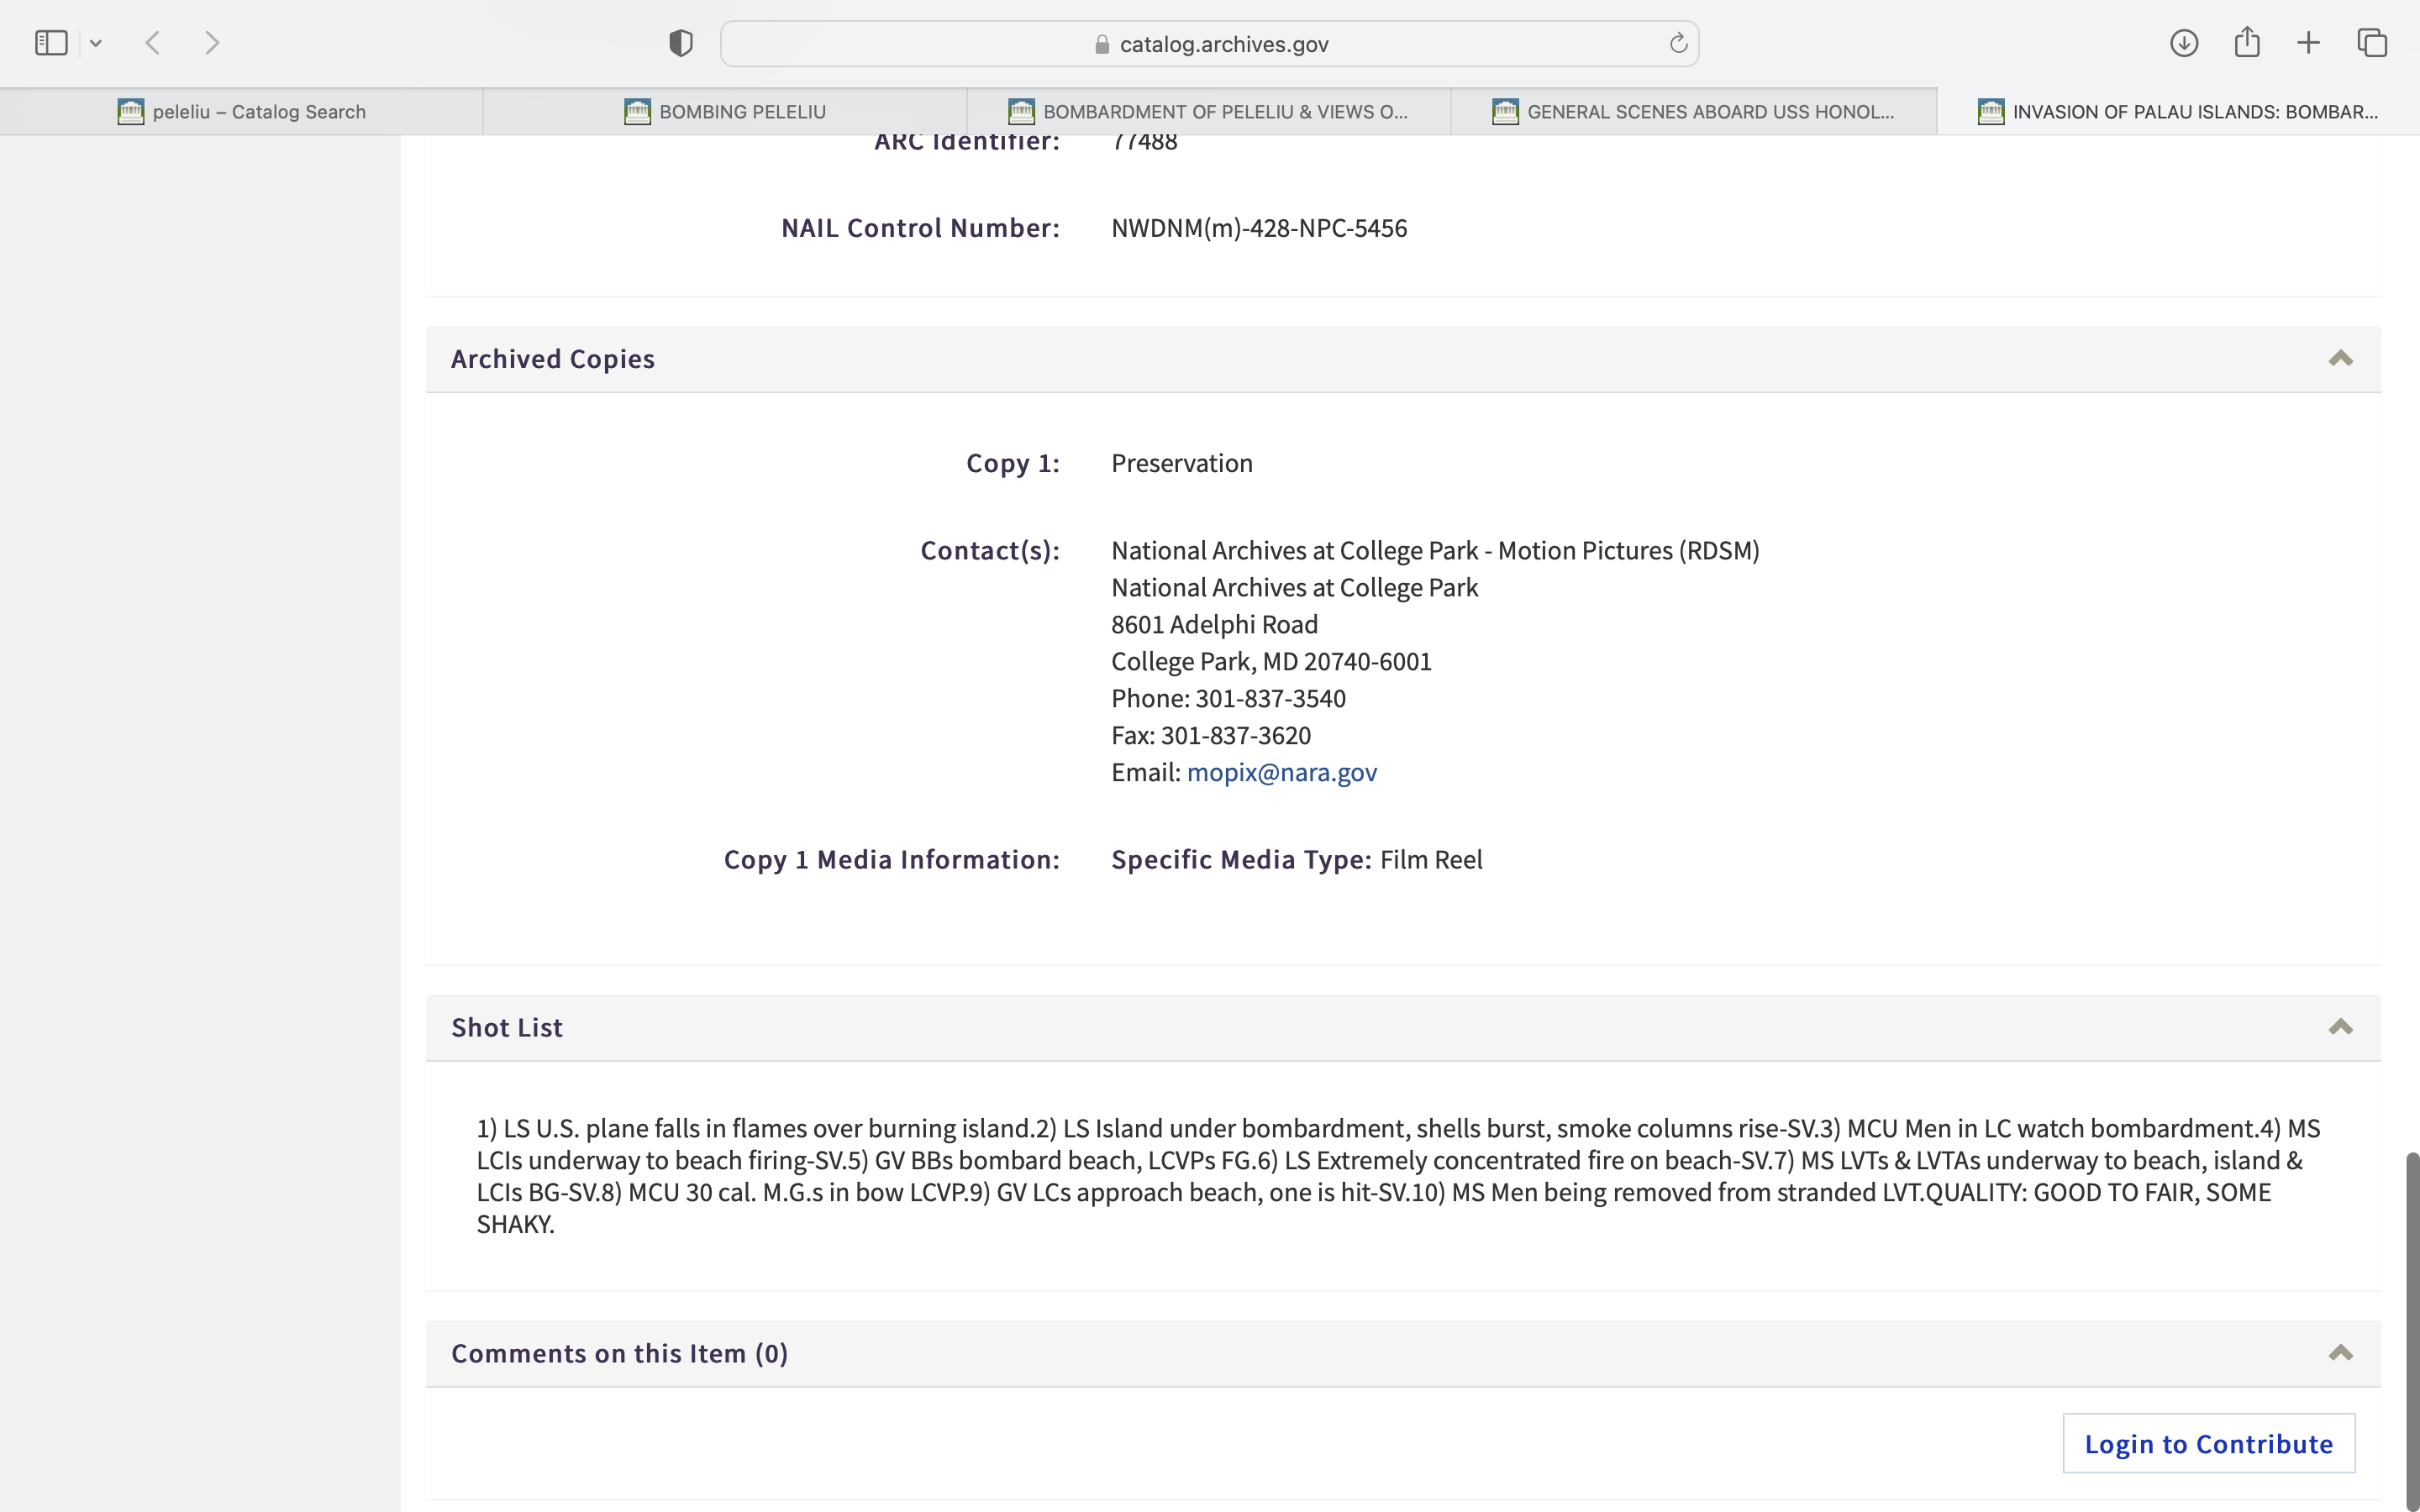The image size is (2420, 1512).
Task: Click the catalog.archives.gov address bar
Action: pos(1210,44)
